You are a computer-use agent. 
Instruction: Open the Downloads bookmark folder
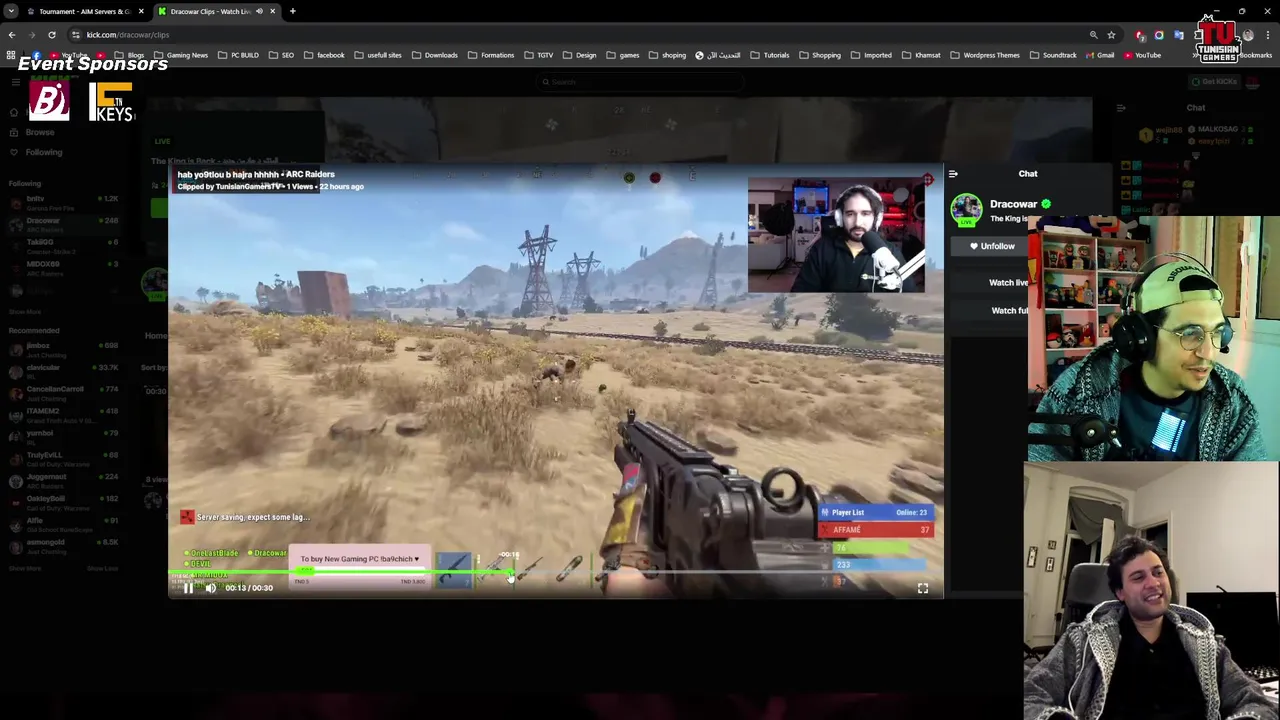pos(435,55)
